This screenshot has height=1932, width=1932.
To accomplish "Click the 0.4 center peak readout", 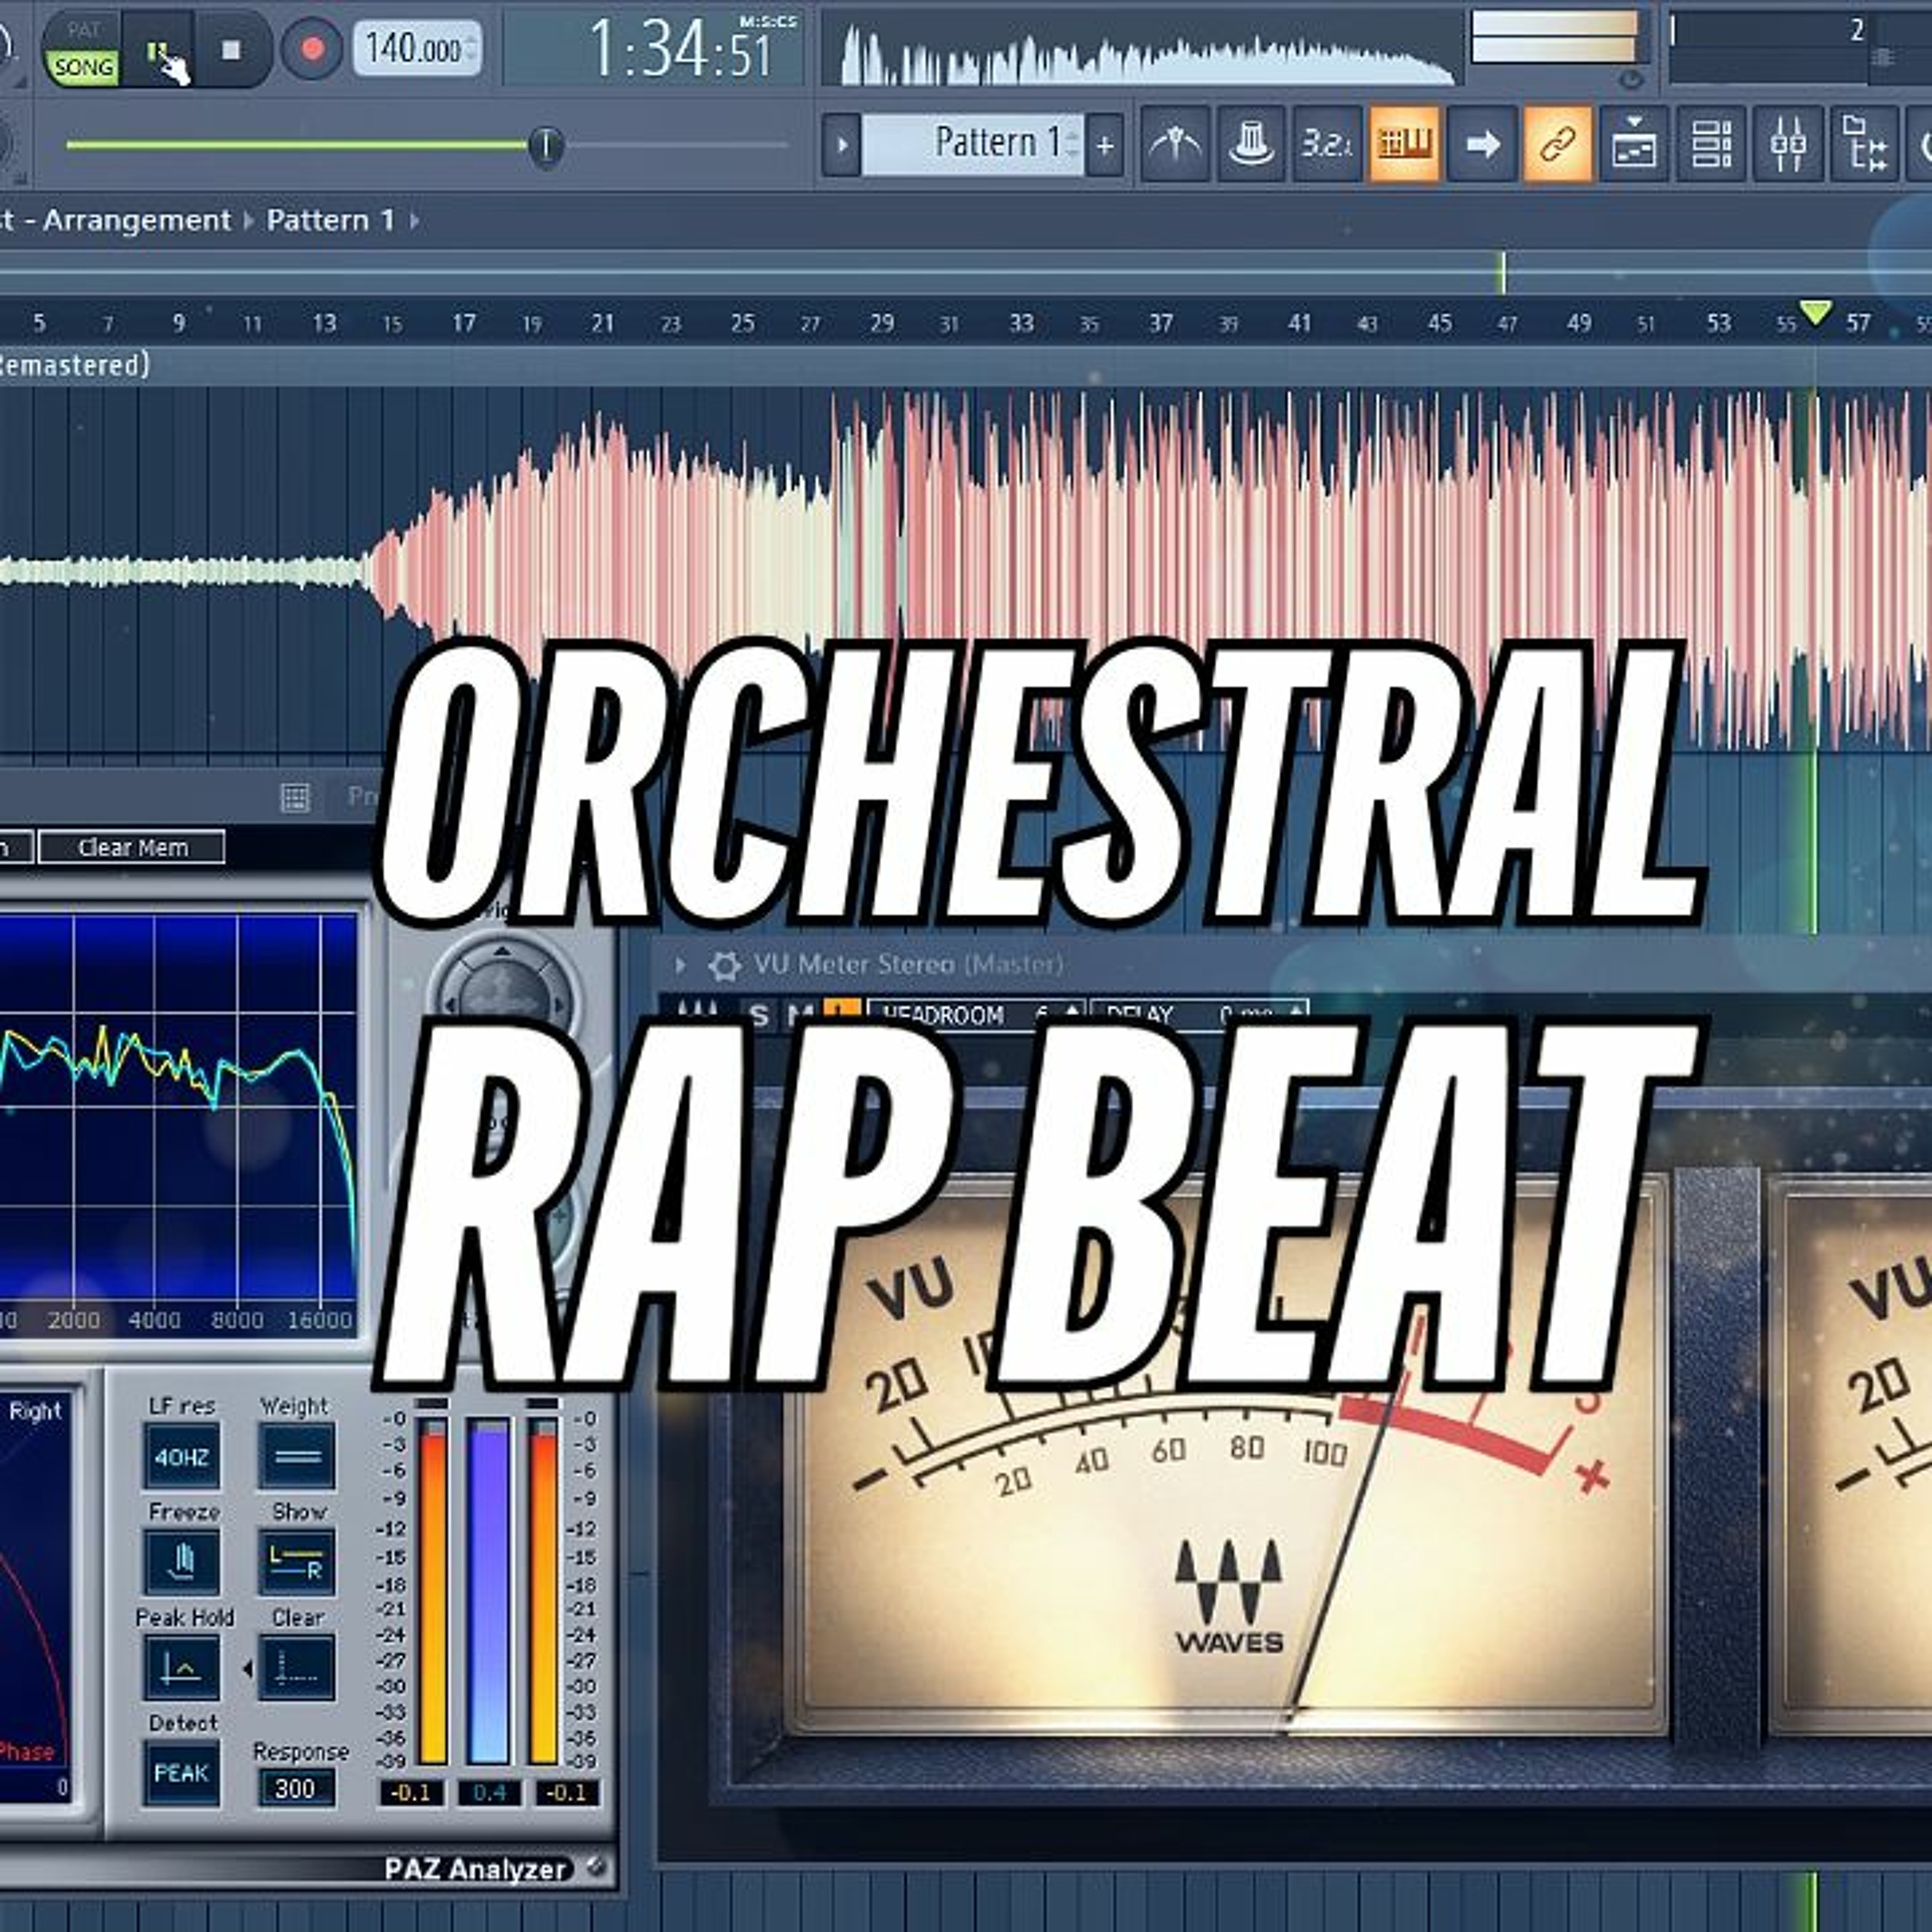I will (x=489, y=1793).
